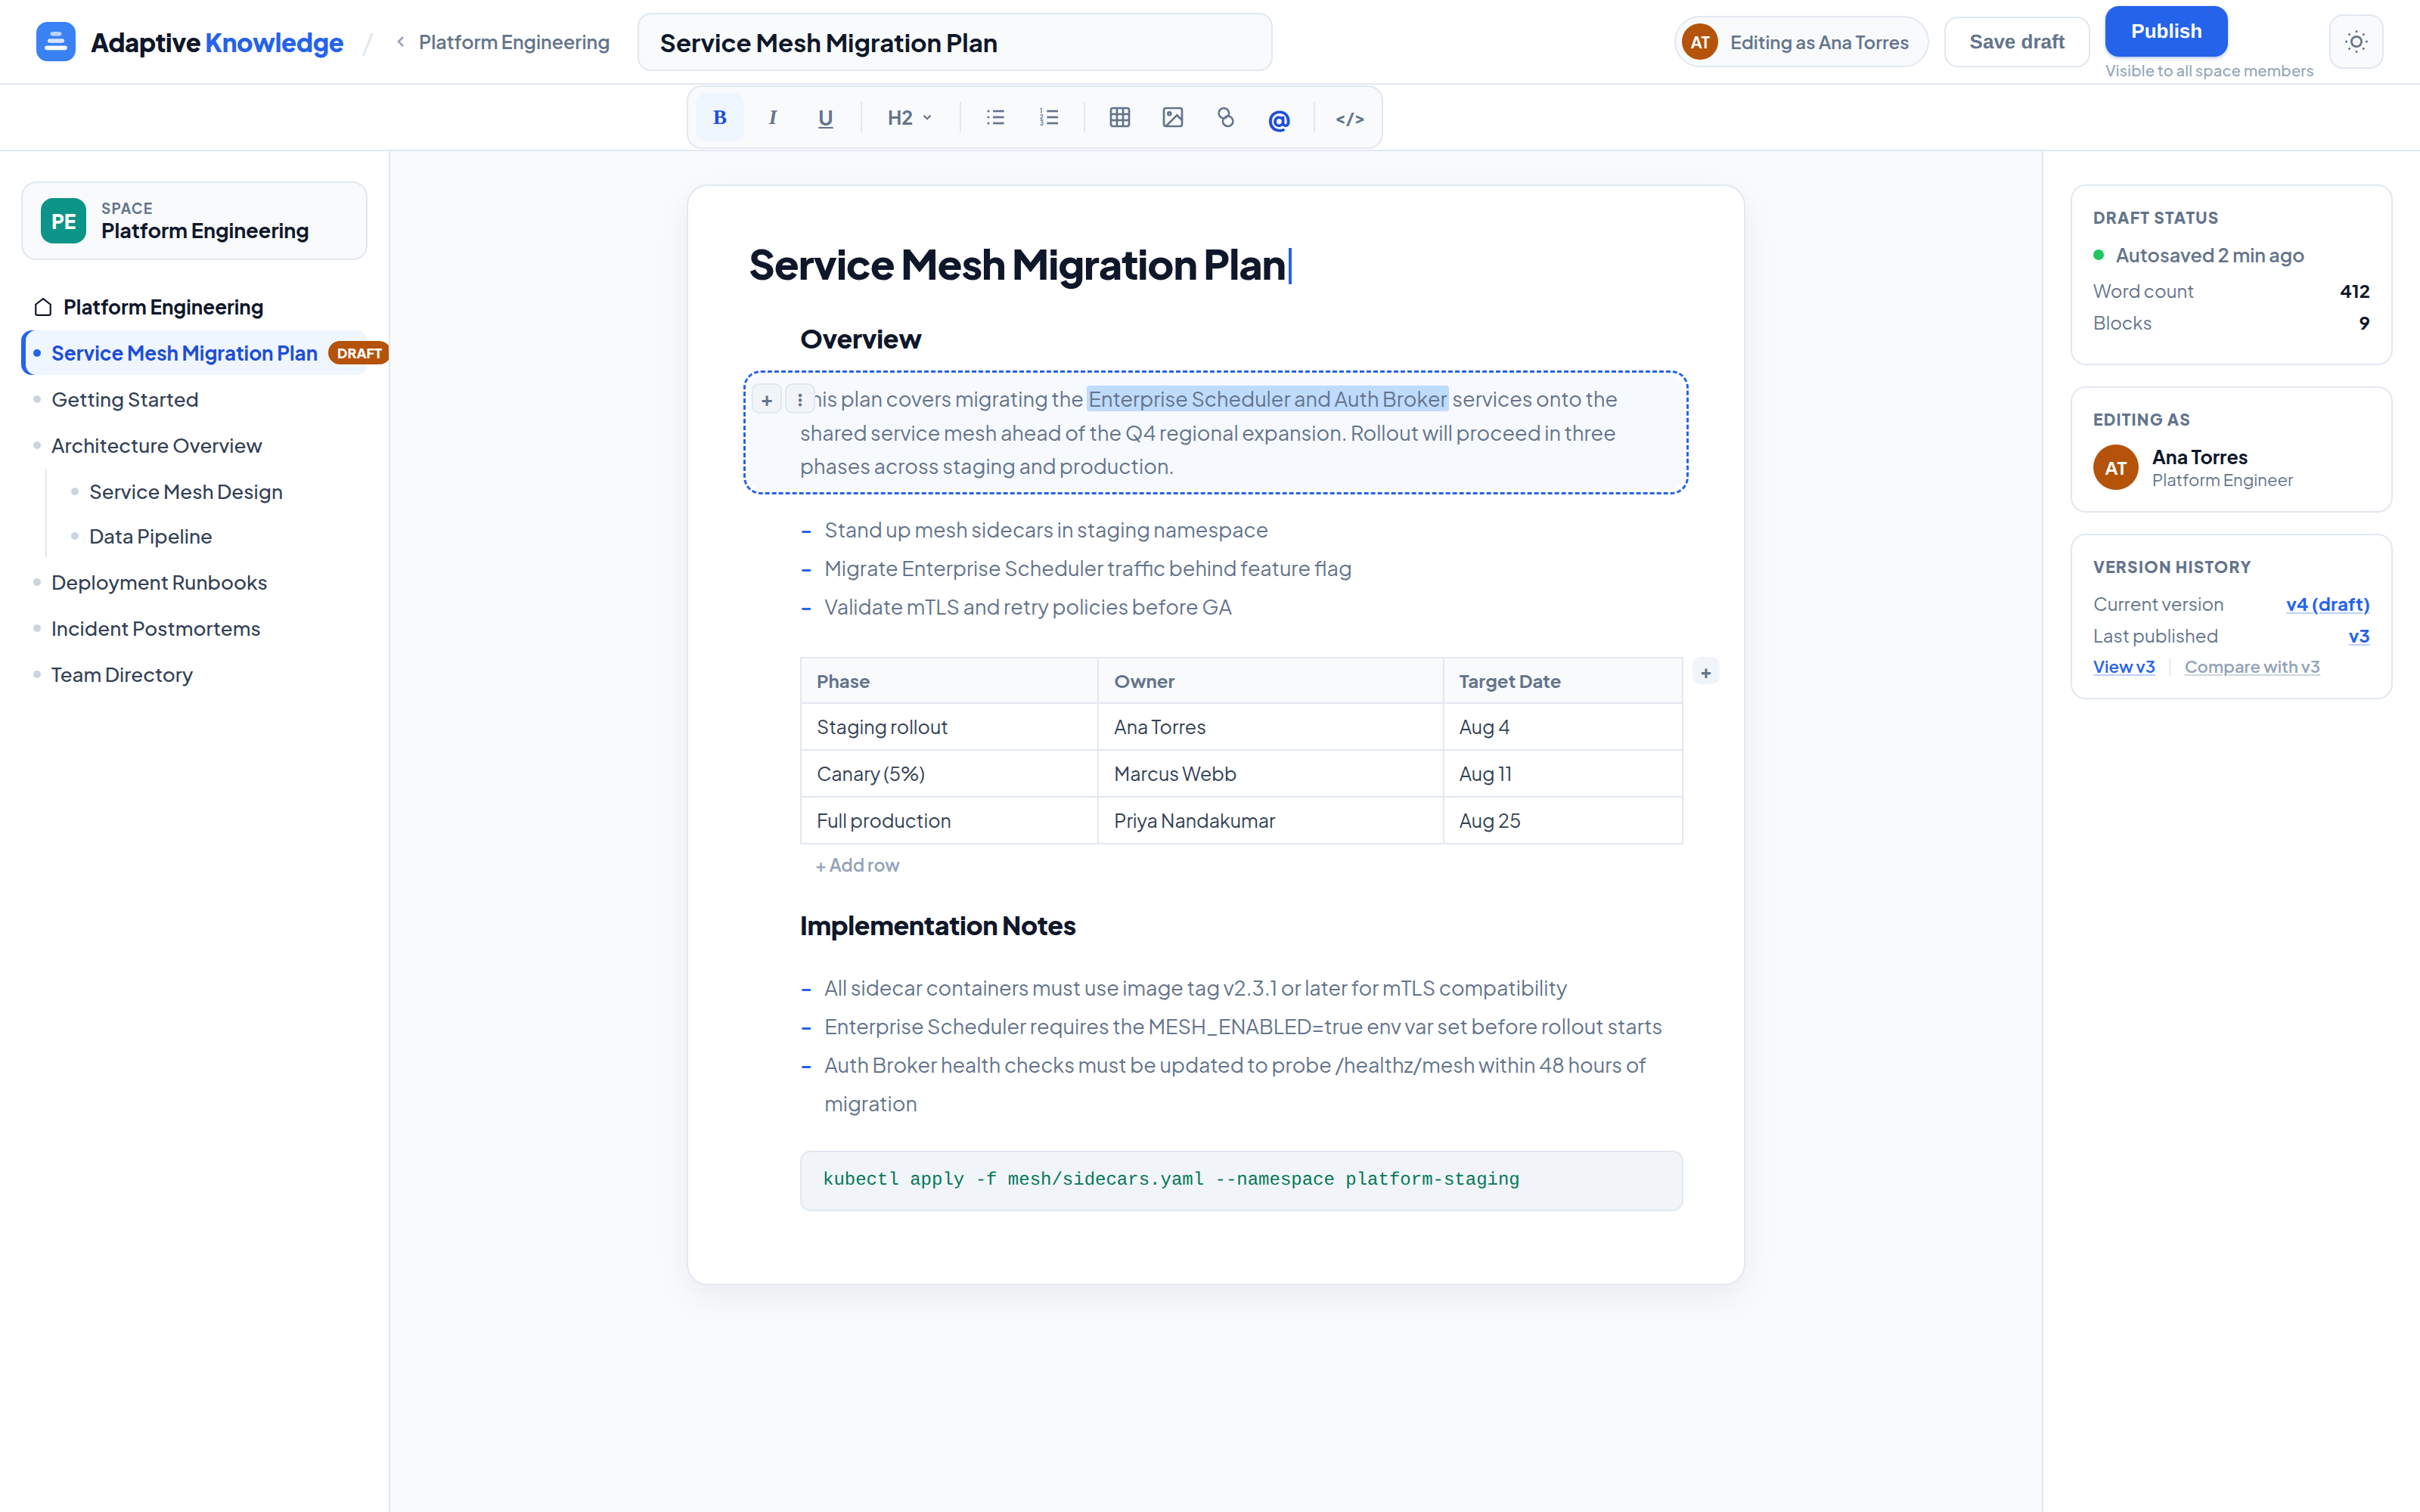Toggle bold formatting in toolbar
Screen dimensions: 2420x1512
(x=719, y=118)
